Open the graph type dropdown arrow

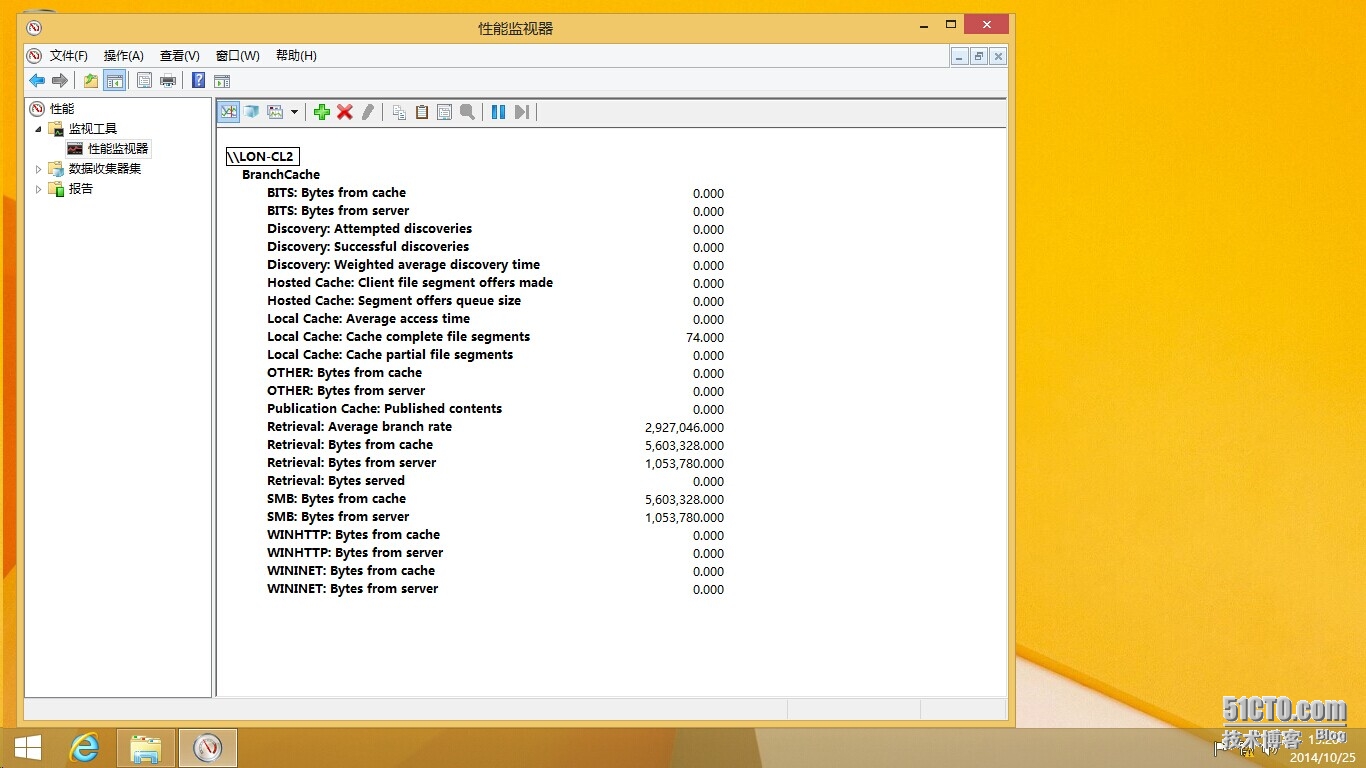pyautogui.click(x=294, y=112)
